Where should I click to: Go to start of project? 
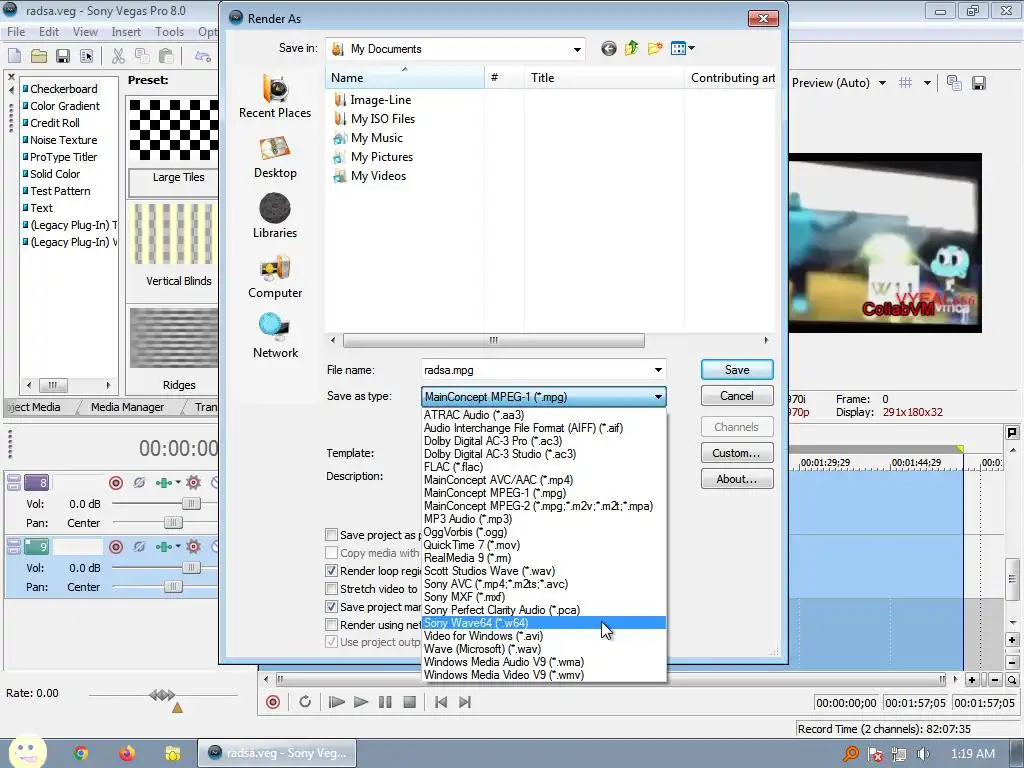(x=441, y=702)
